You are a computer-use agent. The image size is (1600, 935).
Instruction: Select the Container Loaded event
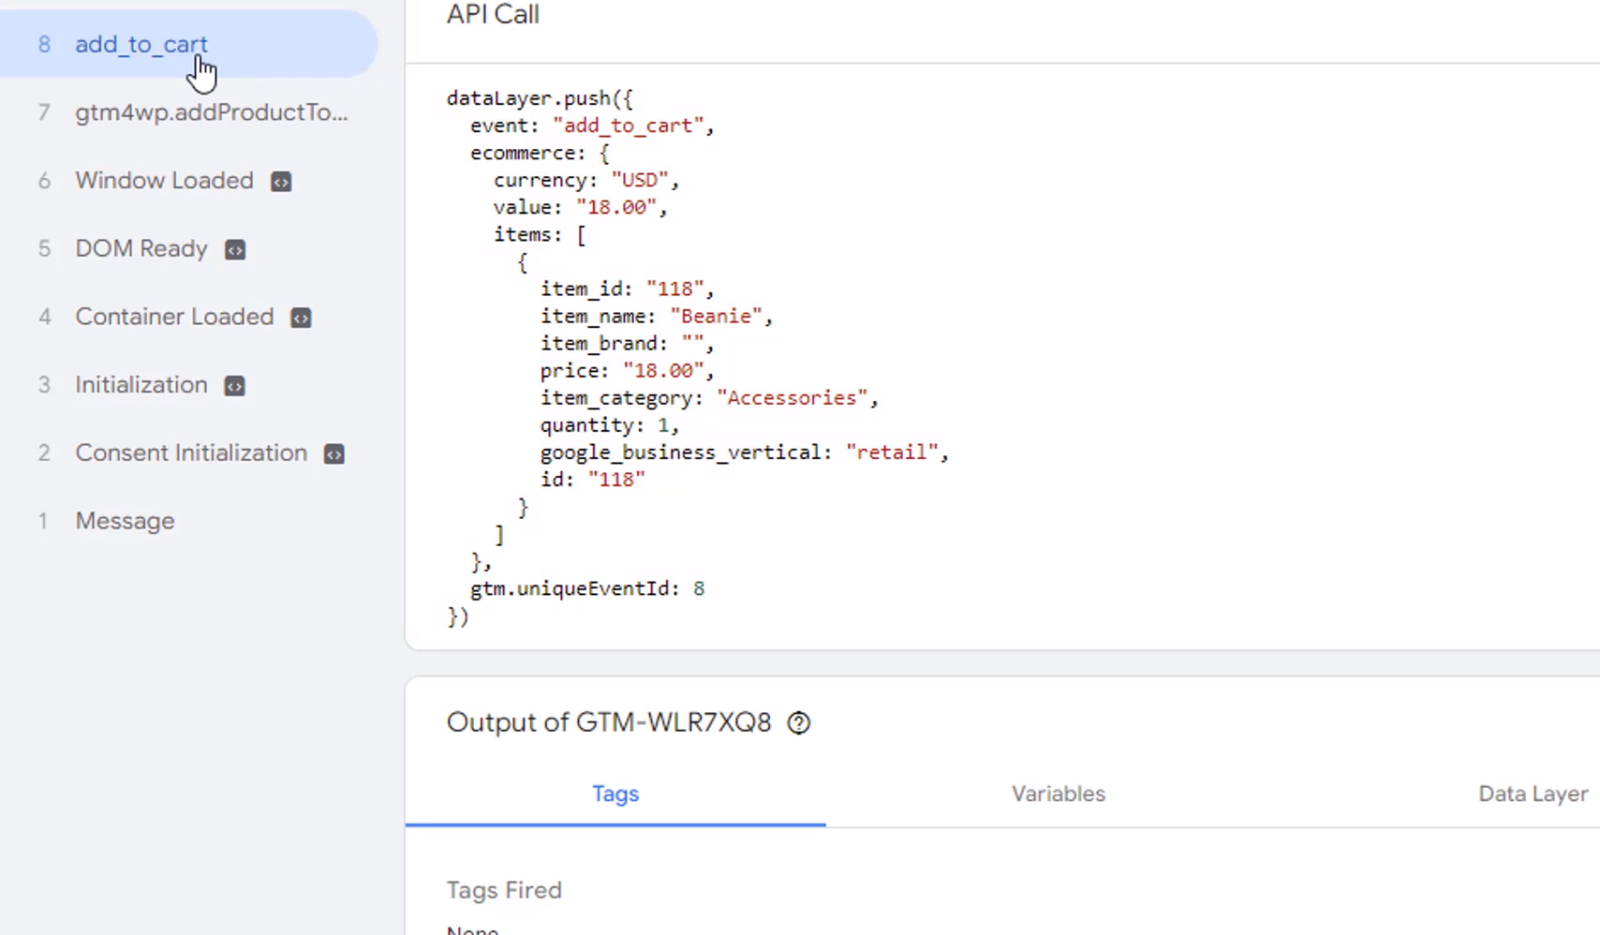pyautogui.click(x=174, y=317)
